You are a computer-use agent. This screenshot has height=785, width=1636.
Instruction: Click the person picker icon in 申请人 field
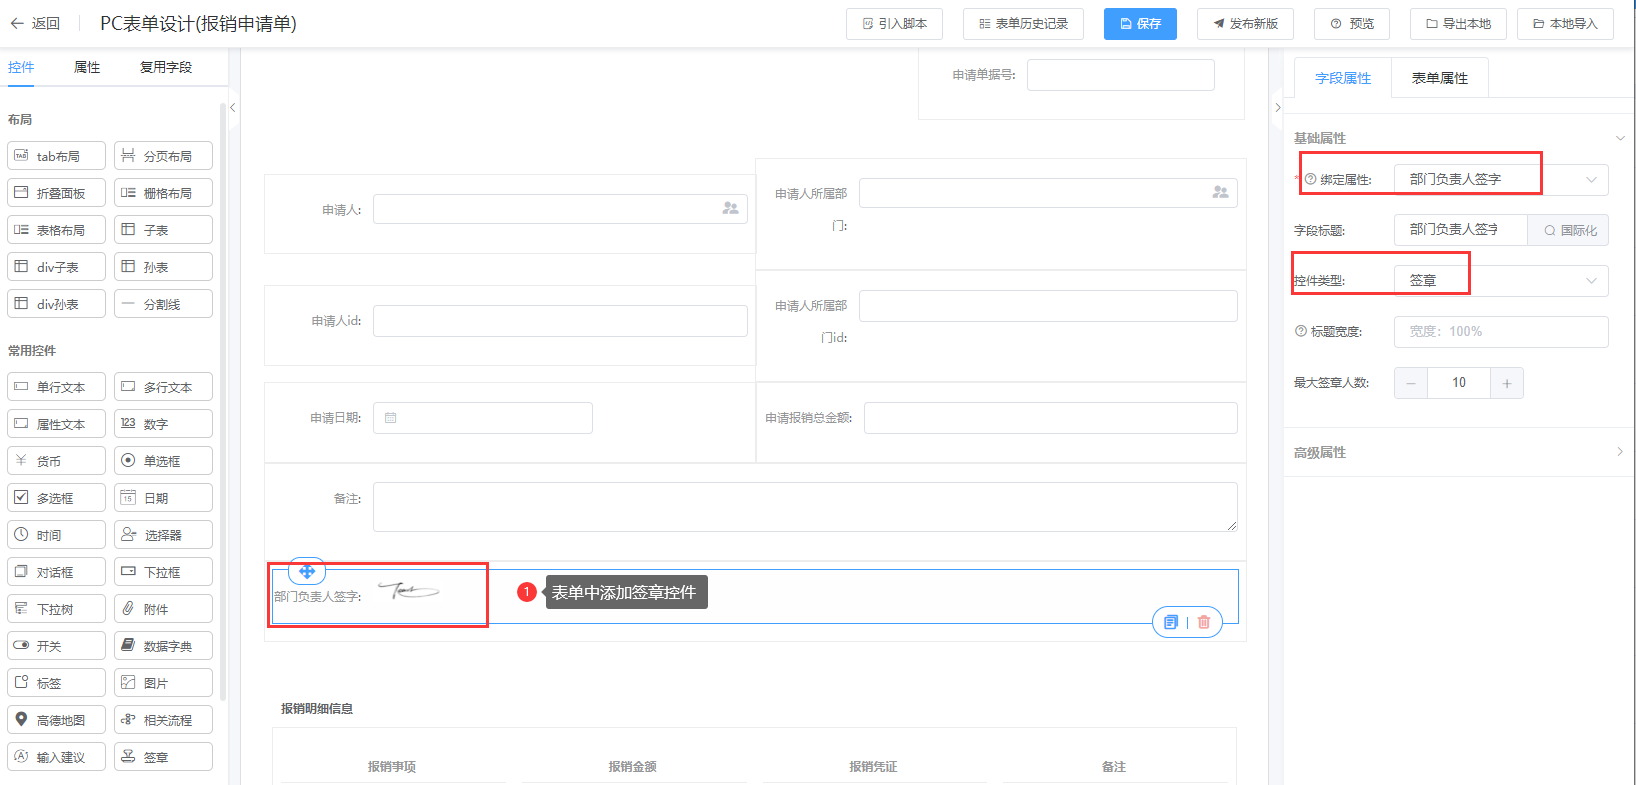tap(730, 208)
